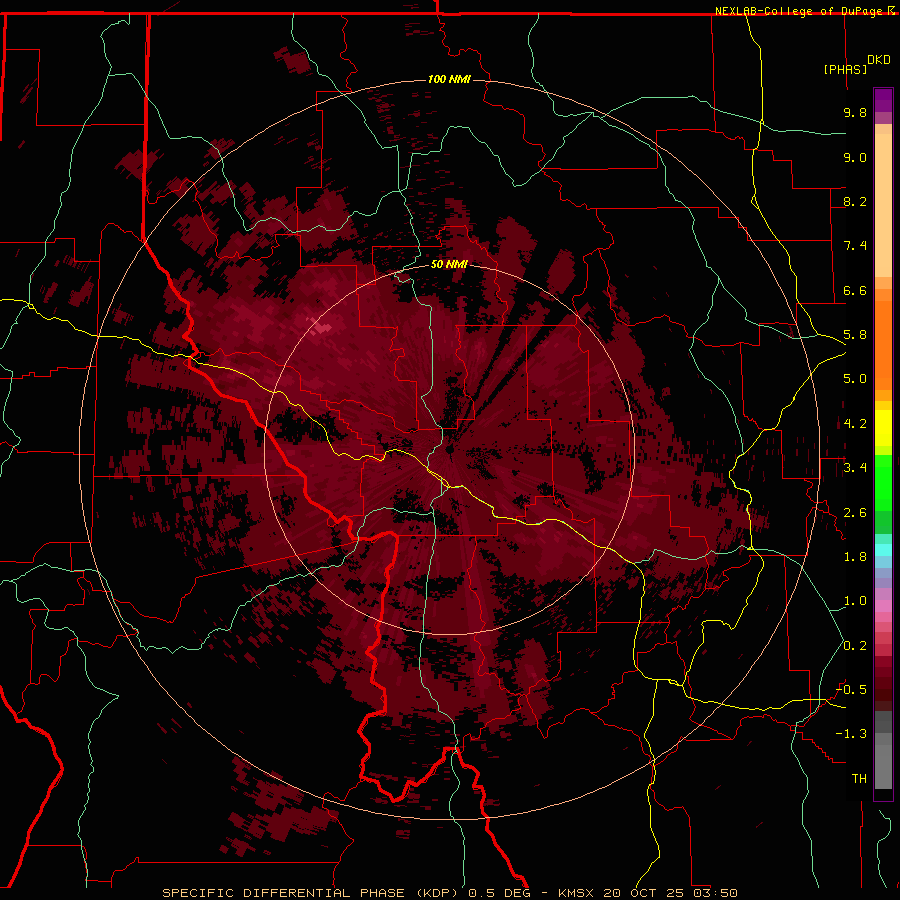900x900 pixels.
Task: Click the 1.8 value on the color scale
Action: tap(855, 557)
